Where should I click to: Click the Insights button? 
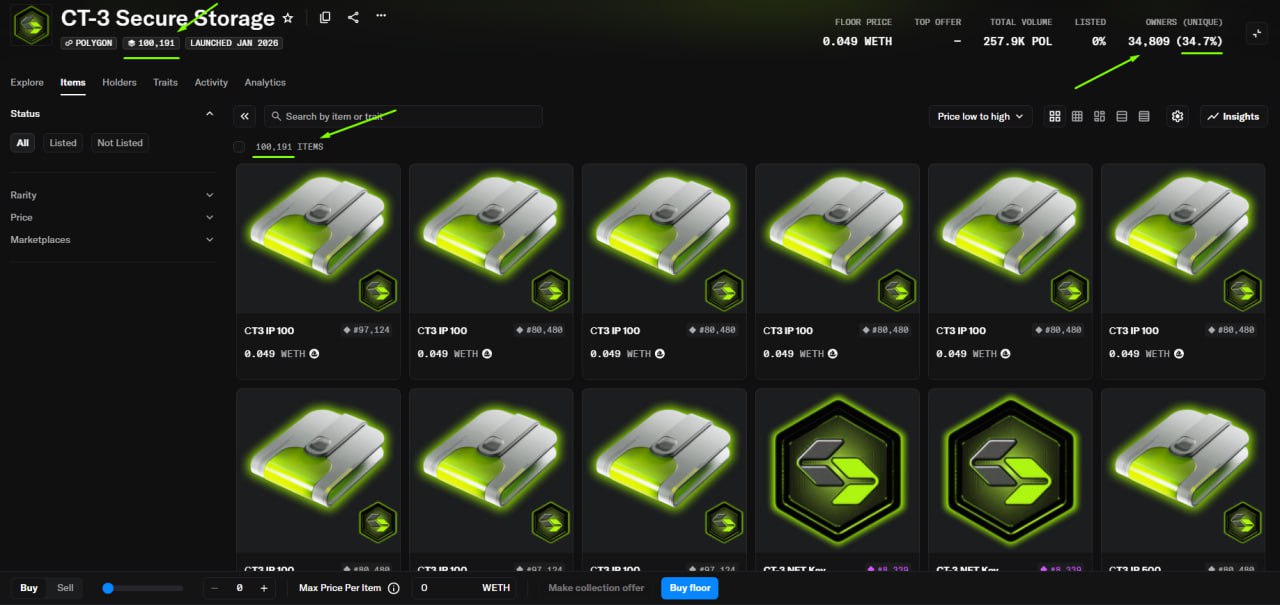(x=1233, y=116)
